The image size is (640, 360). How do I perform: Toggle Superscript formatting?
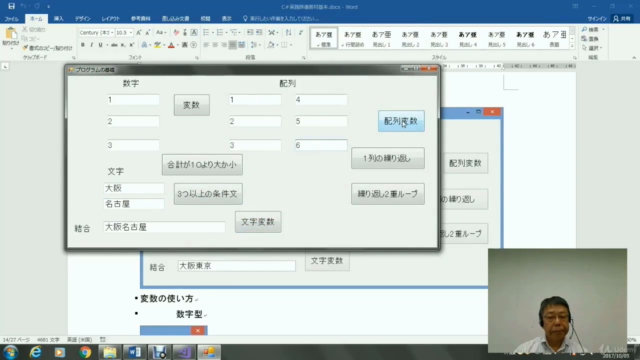click(x=131, y=45)
